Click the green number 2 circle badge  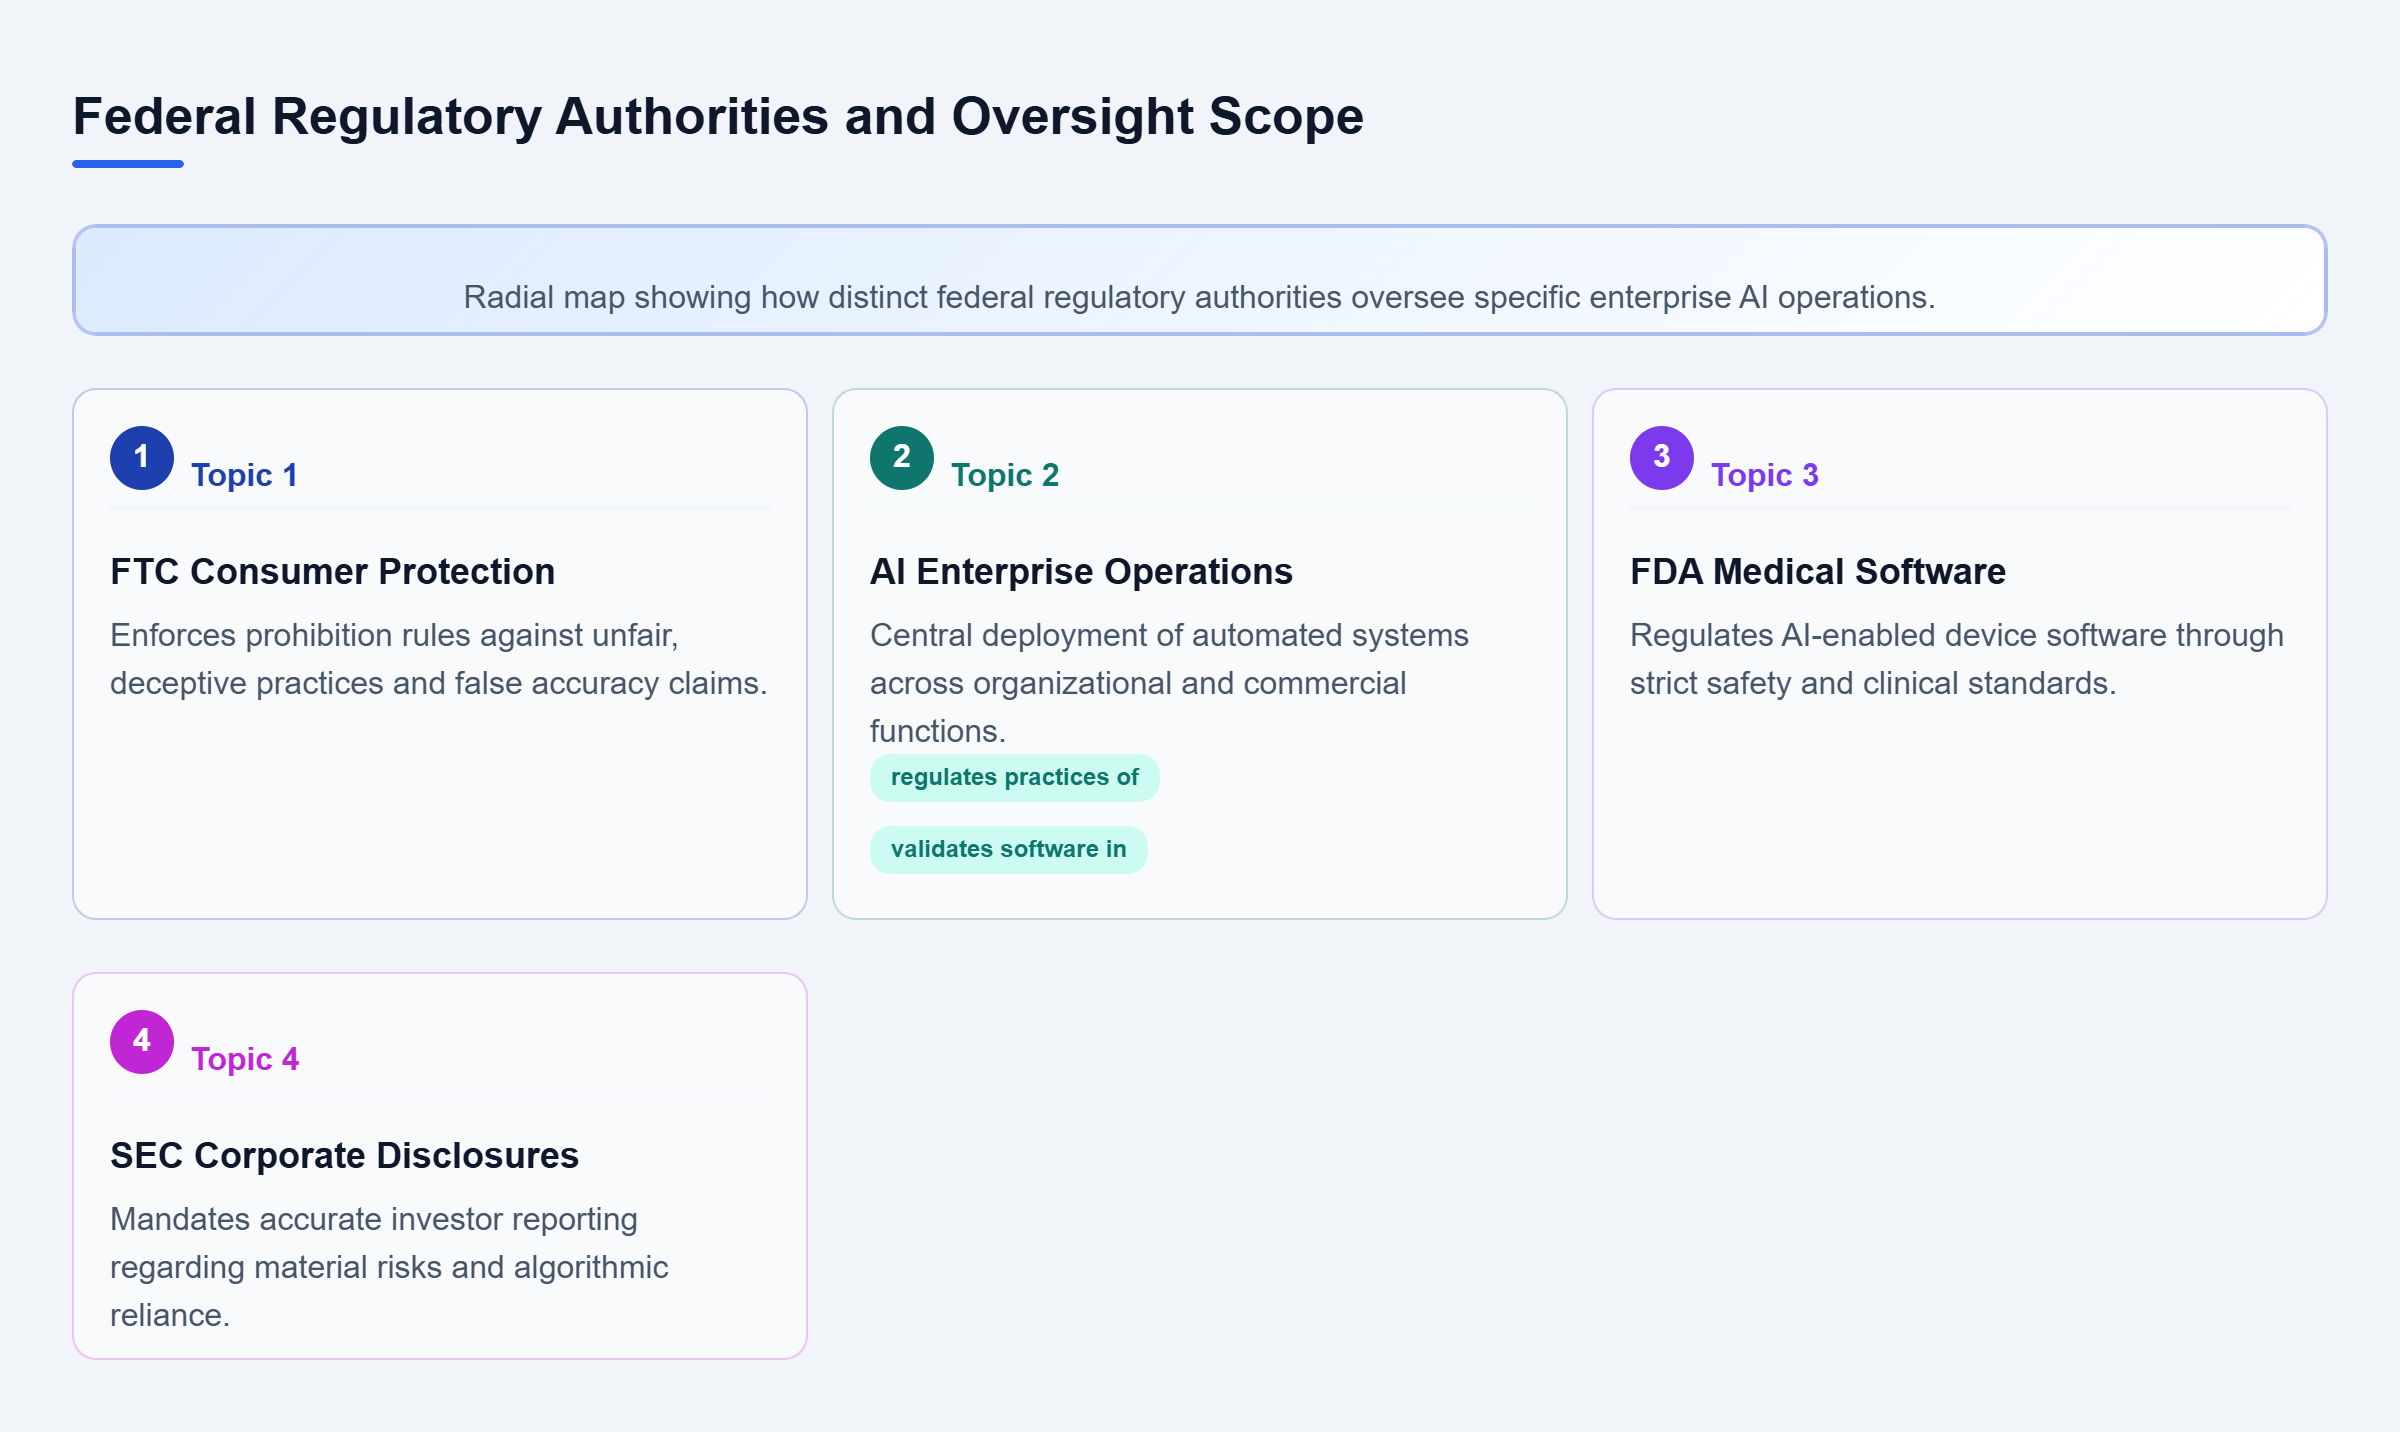(902, 458)
